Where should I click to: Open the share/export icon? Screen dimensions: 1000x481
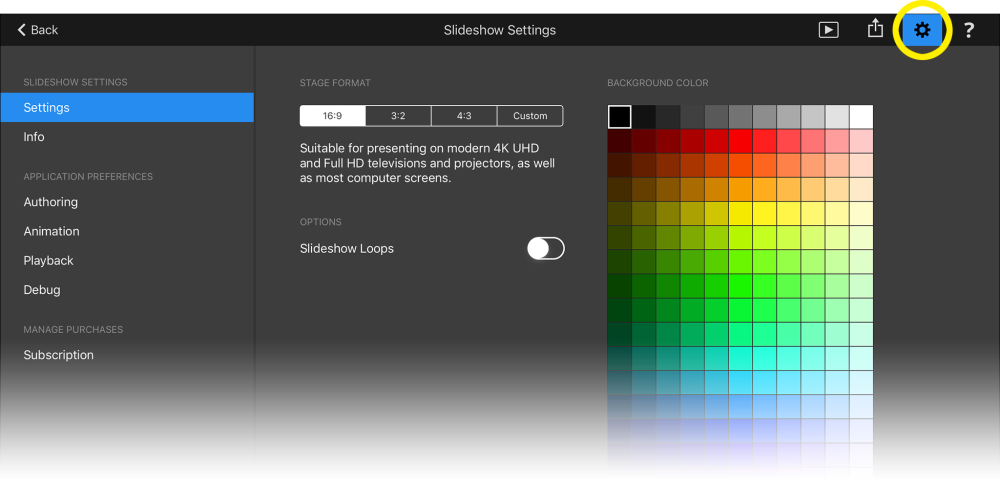(x=875, y=29)
